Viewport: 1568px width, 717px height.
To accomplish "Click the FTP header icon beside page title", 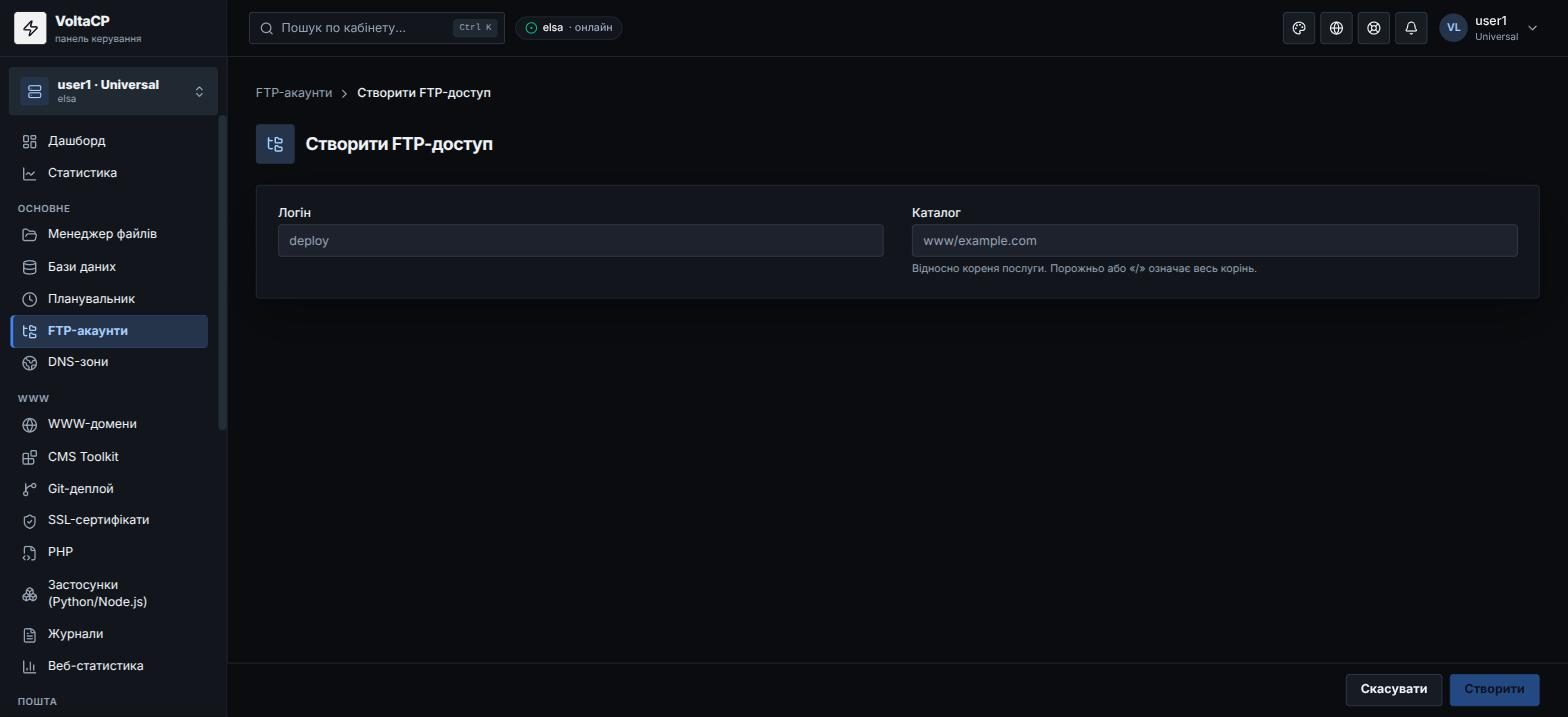I will (275, 144).
